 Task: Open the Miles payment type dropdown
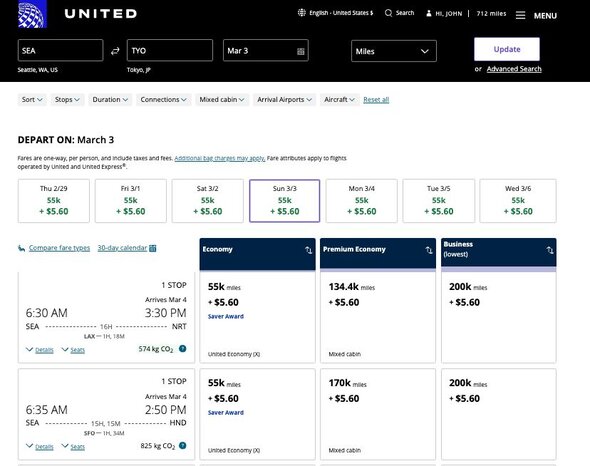coord(394,51)
